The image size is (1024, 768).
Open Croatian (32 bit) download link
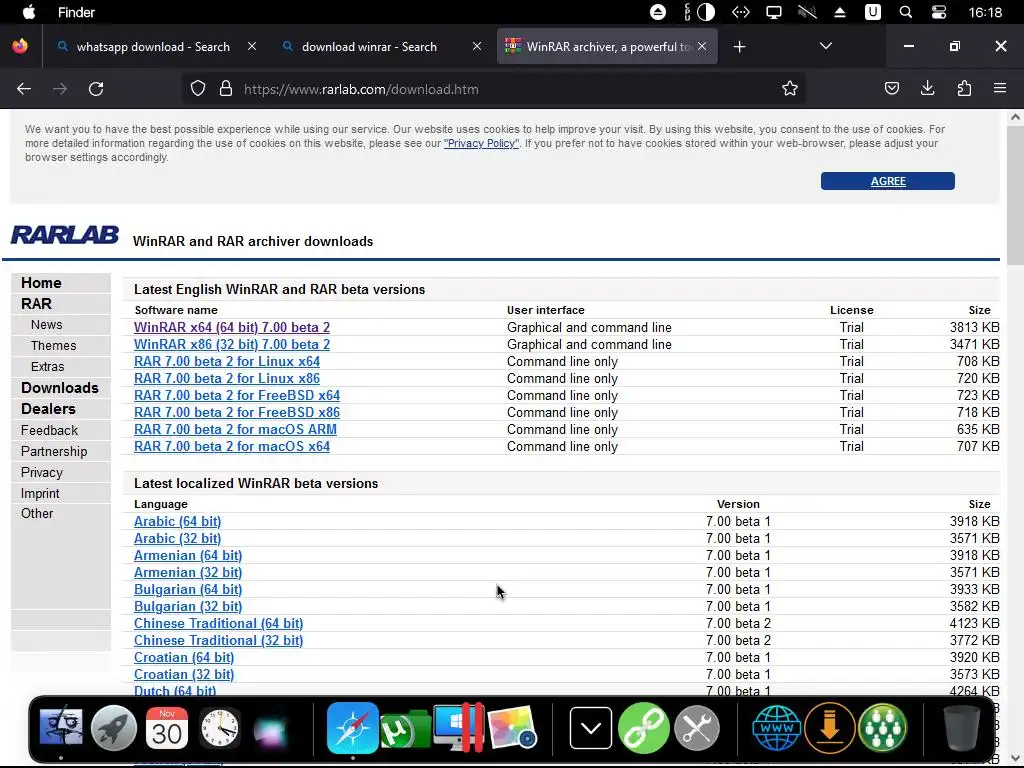[184, 674]
